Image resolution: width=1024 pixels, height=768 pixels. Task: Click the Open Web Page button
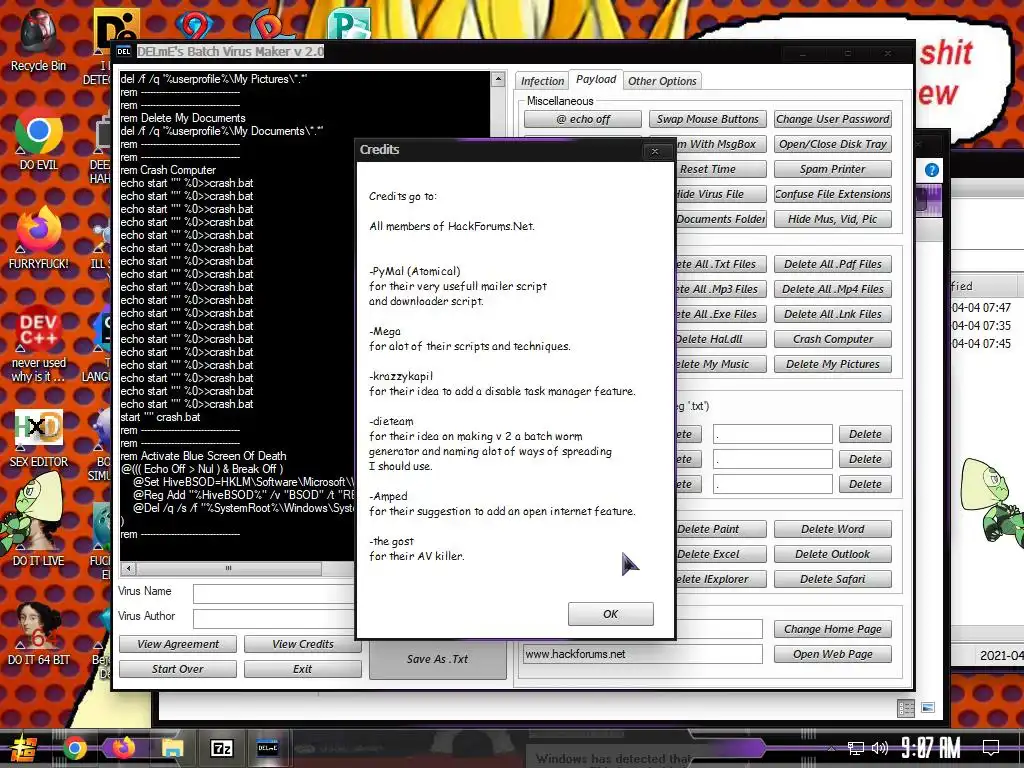pyautogui.click(x=833, y=654)
